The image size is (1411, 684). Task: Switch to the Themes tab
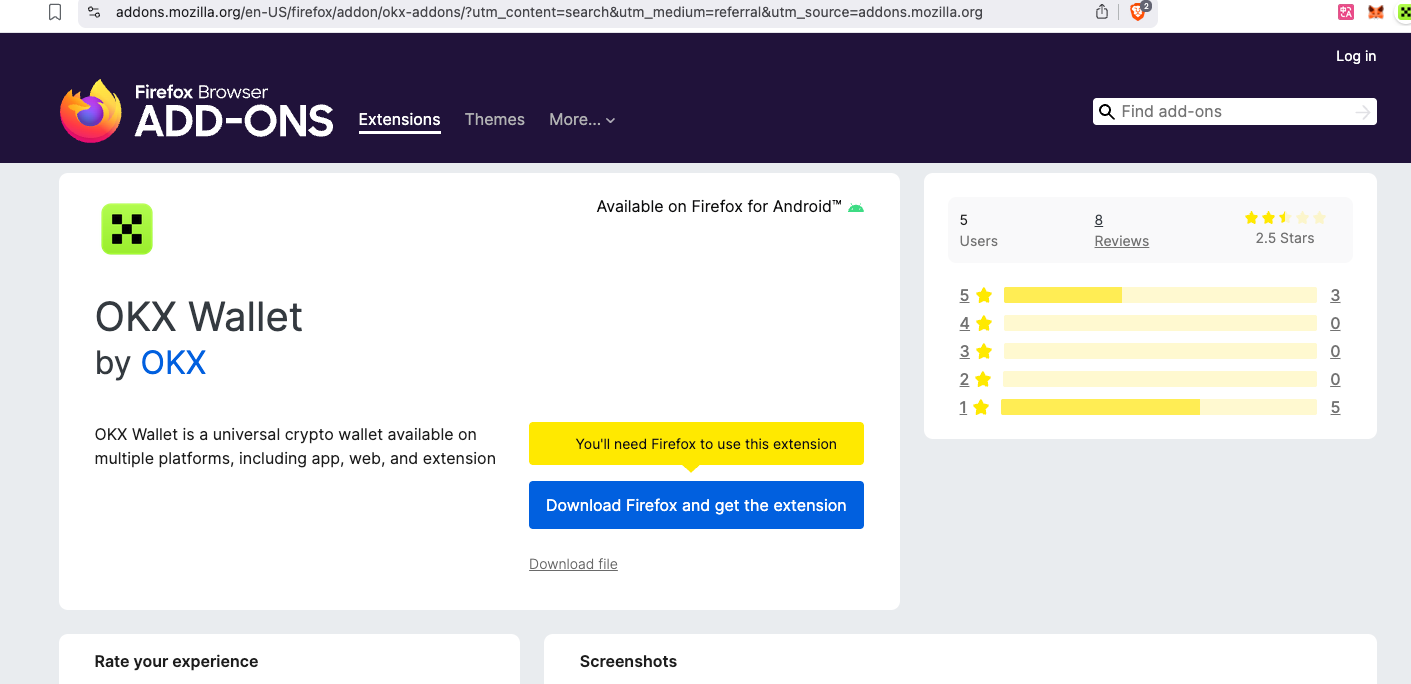(494, 120)
